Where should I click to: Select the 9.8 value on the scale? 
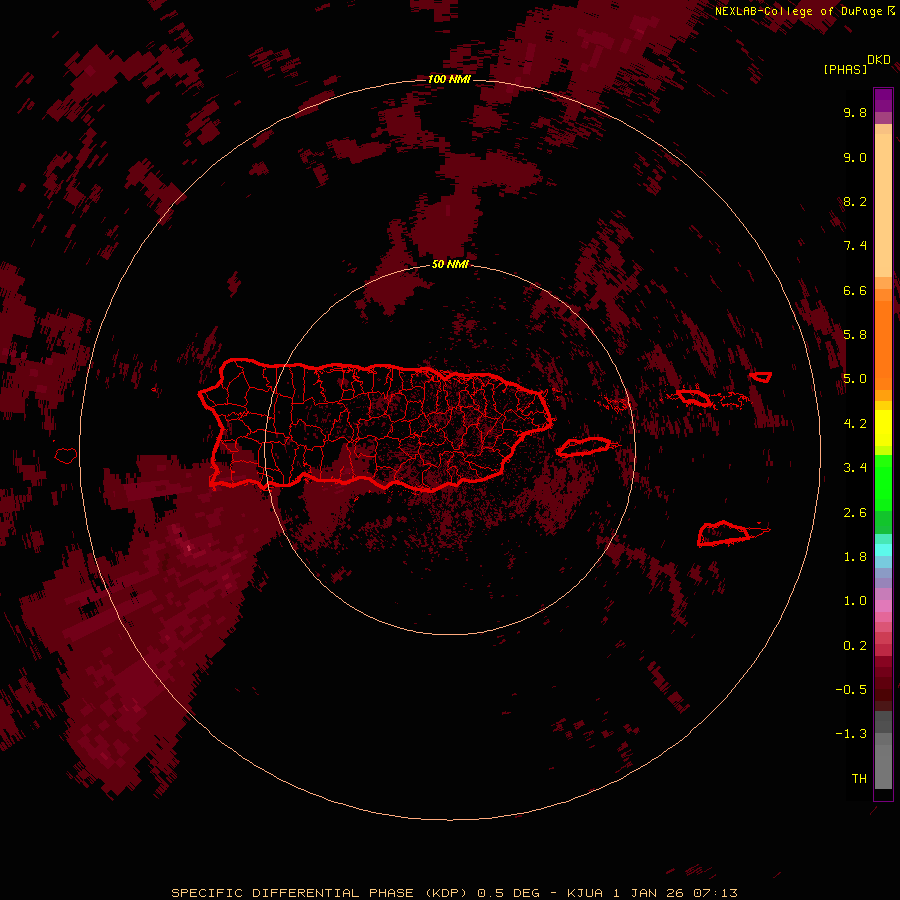855,112
